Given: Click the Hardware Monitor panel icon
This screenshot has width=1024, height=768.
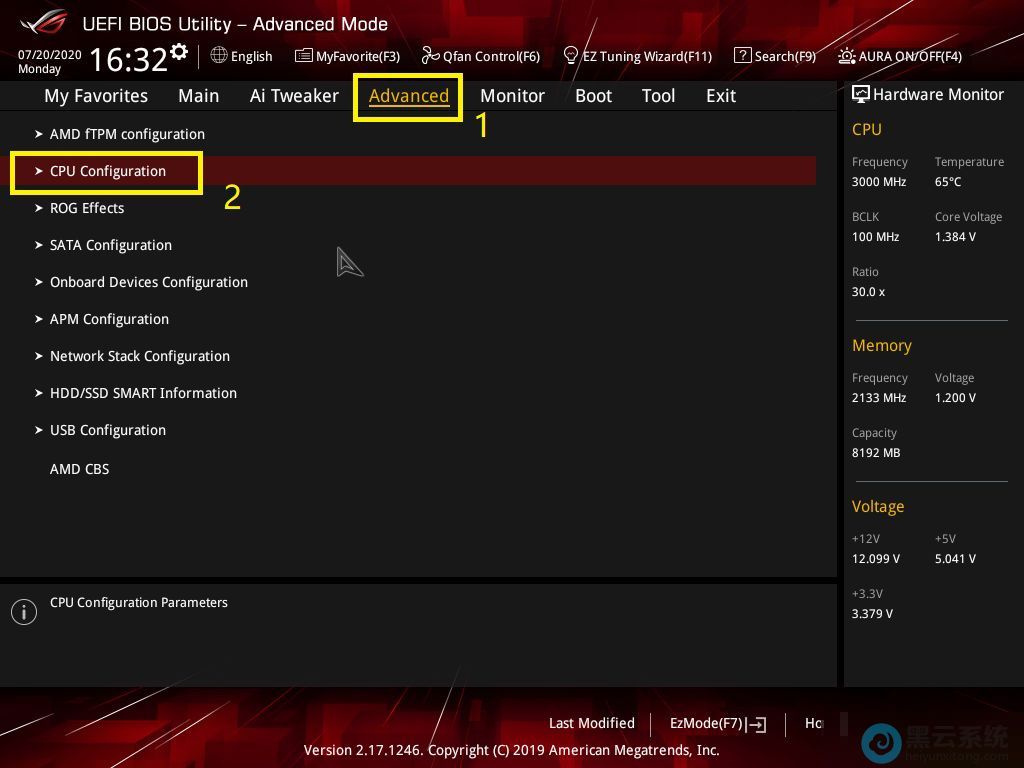Looking at the screenshot, I should (x=861, y=93).
